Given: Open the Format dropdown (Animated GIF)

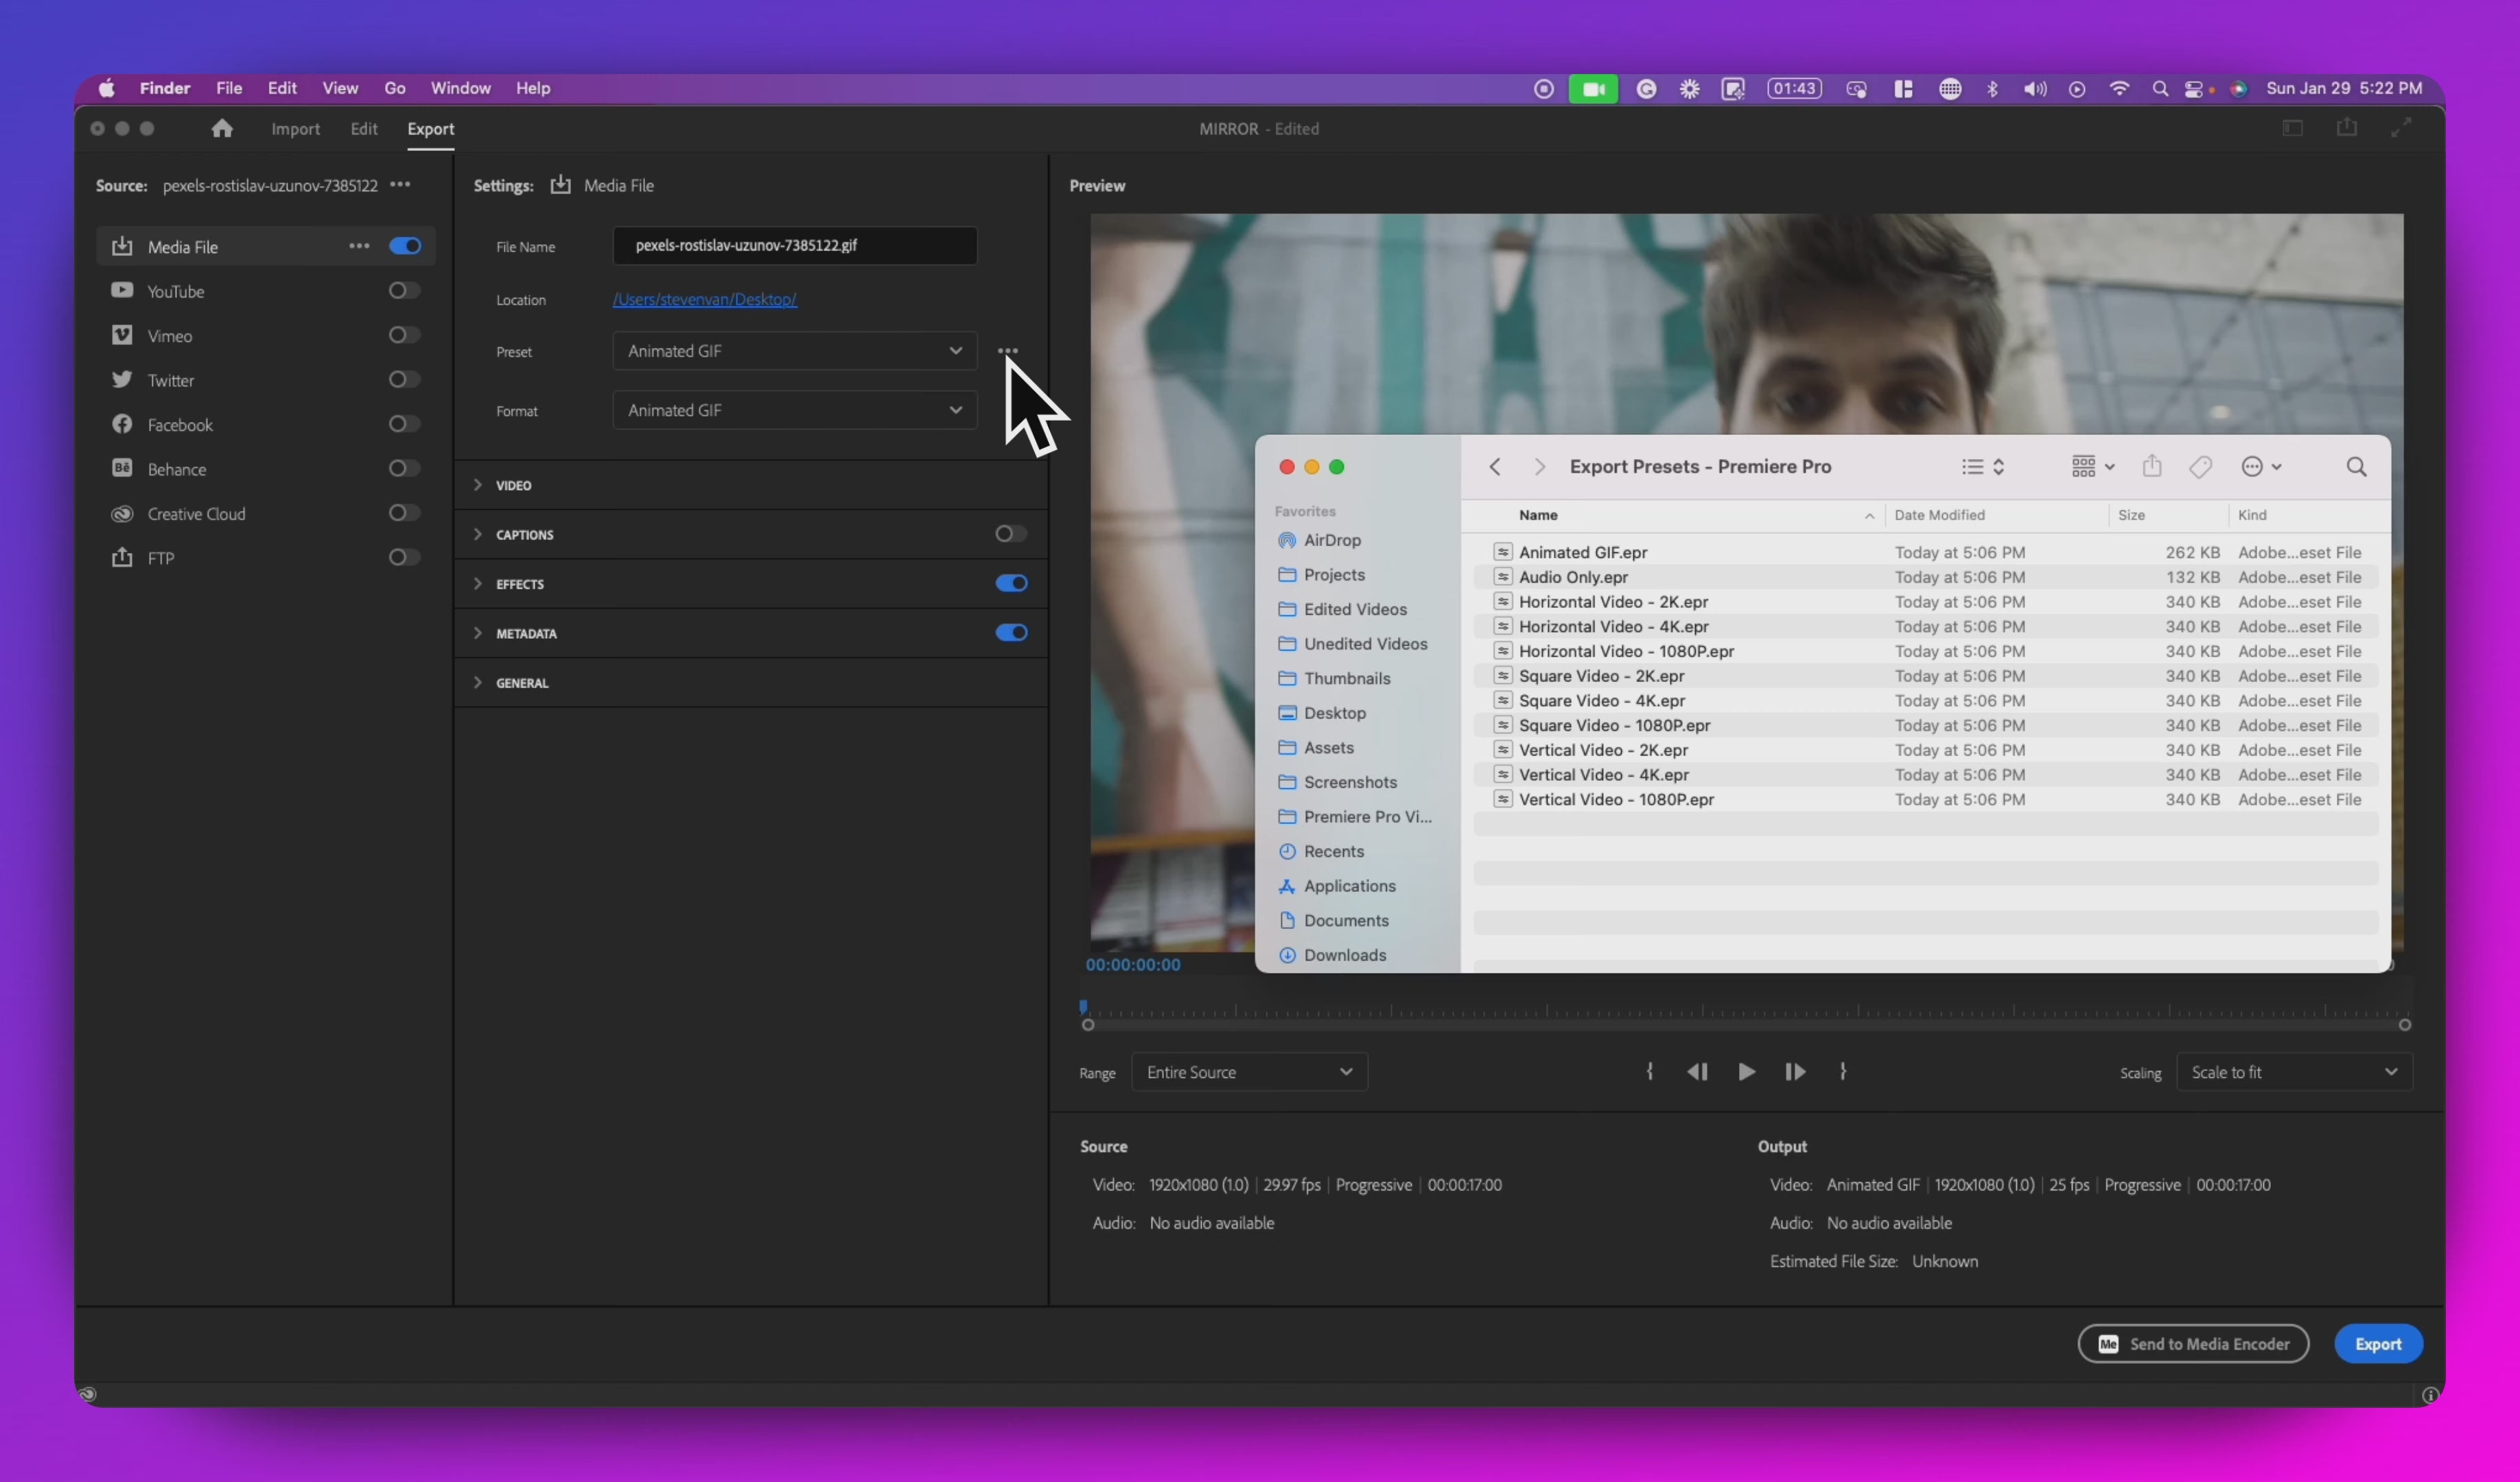Looking at the screenshot, I should [794, 410].
